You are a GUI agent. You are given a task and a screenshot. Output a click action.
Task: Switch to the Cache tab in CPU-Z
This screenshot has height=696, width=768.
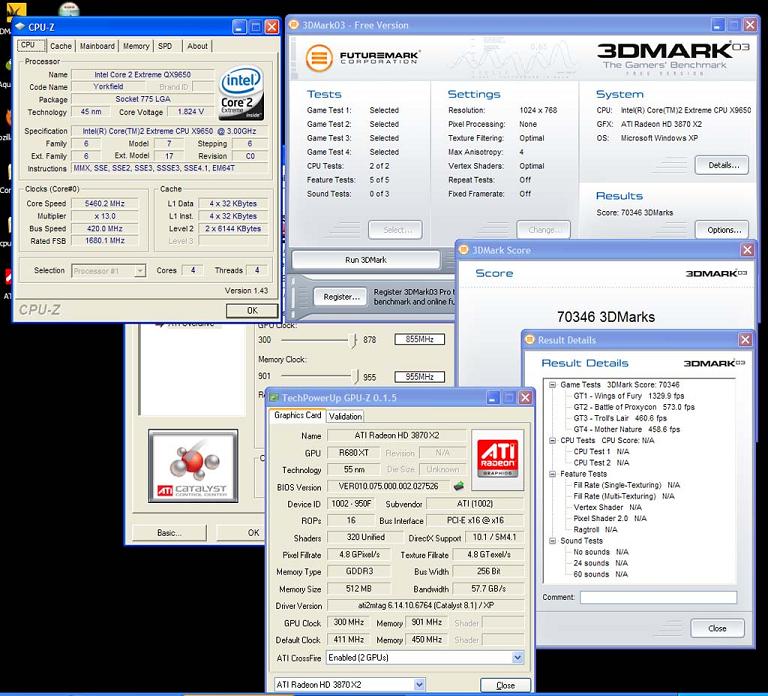coord(61,46)
